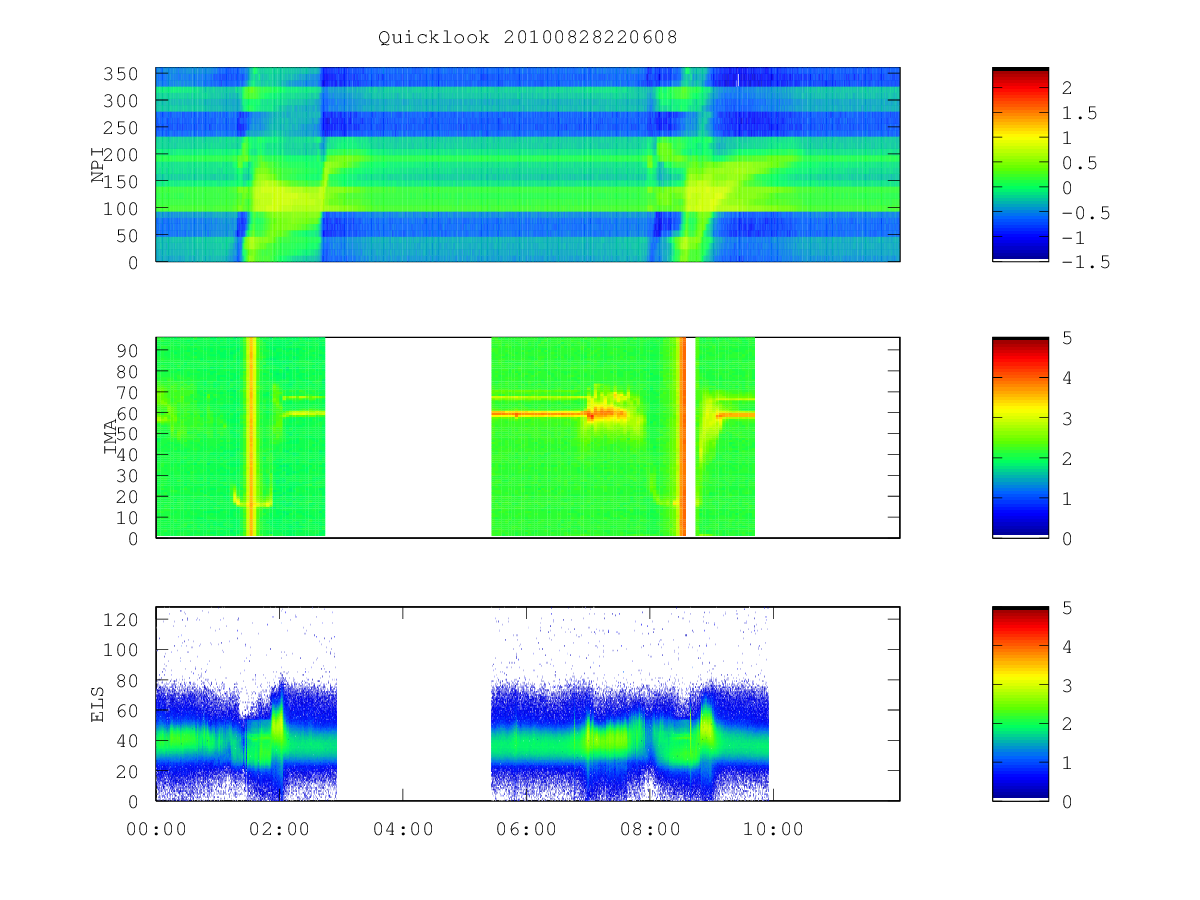1200x900 pixels.
Task: Click the IMA spectrogram panel
Action: [528, 438]
